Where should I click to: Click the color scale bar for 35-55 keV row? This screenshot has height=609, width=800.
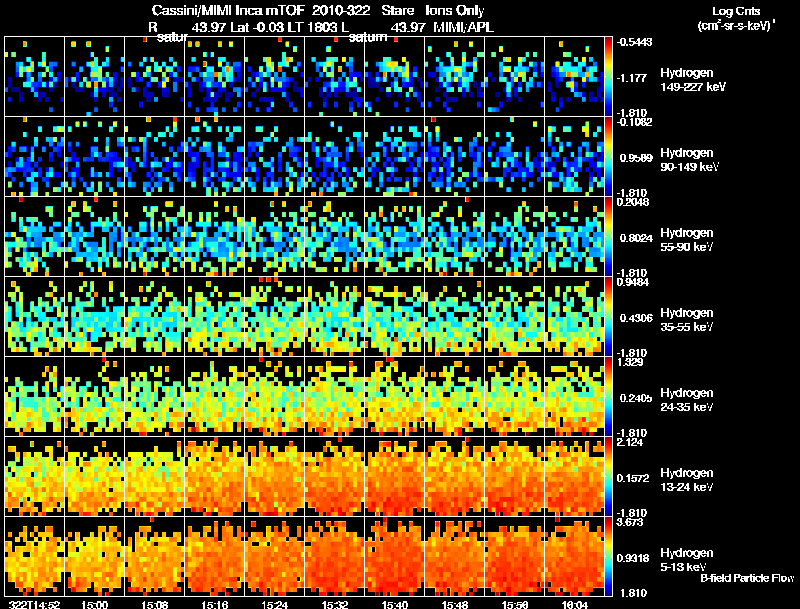[608, 317]
